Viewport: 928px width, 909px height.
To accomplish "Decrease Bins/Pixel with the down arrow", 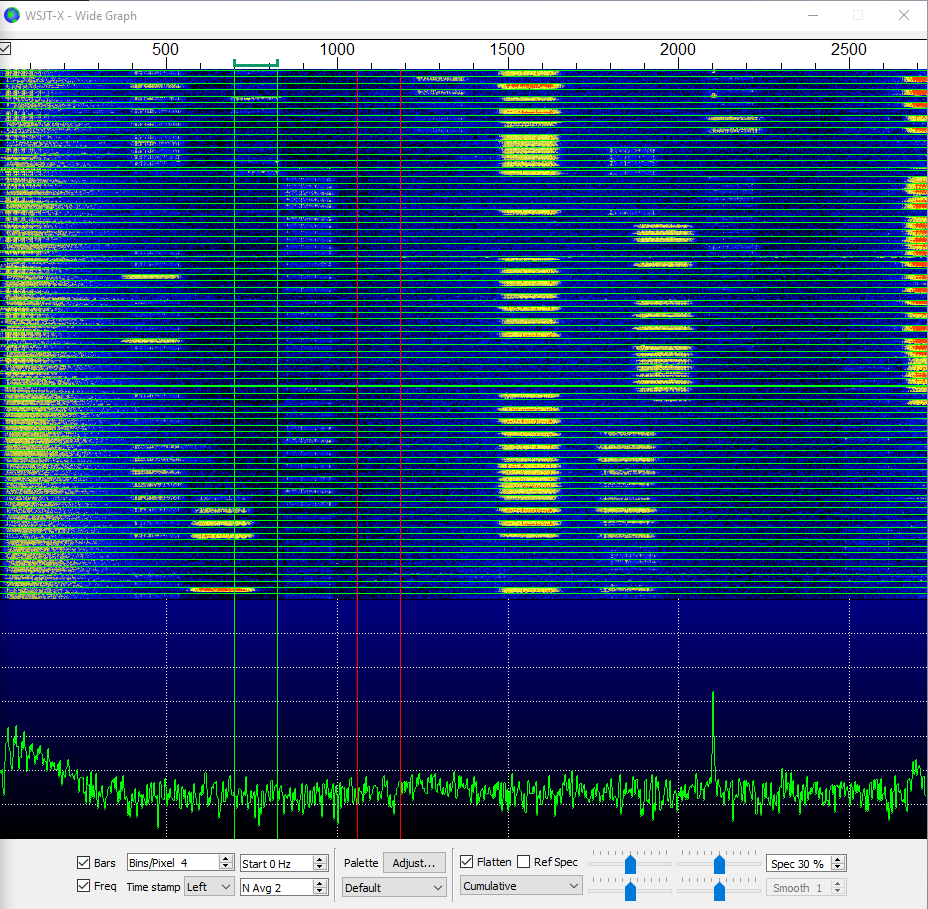I will 227,867.
